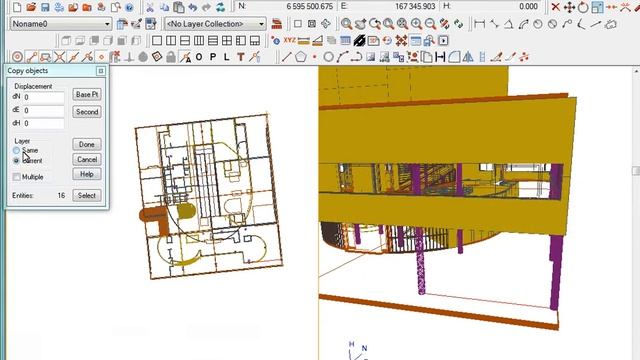Open the No Layer Collection dropdown
Viewport: 640px width, 360px height.
tap(215, 24)
